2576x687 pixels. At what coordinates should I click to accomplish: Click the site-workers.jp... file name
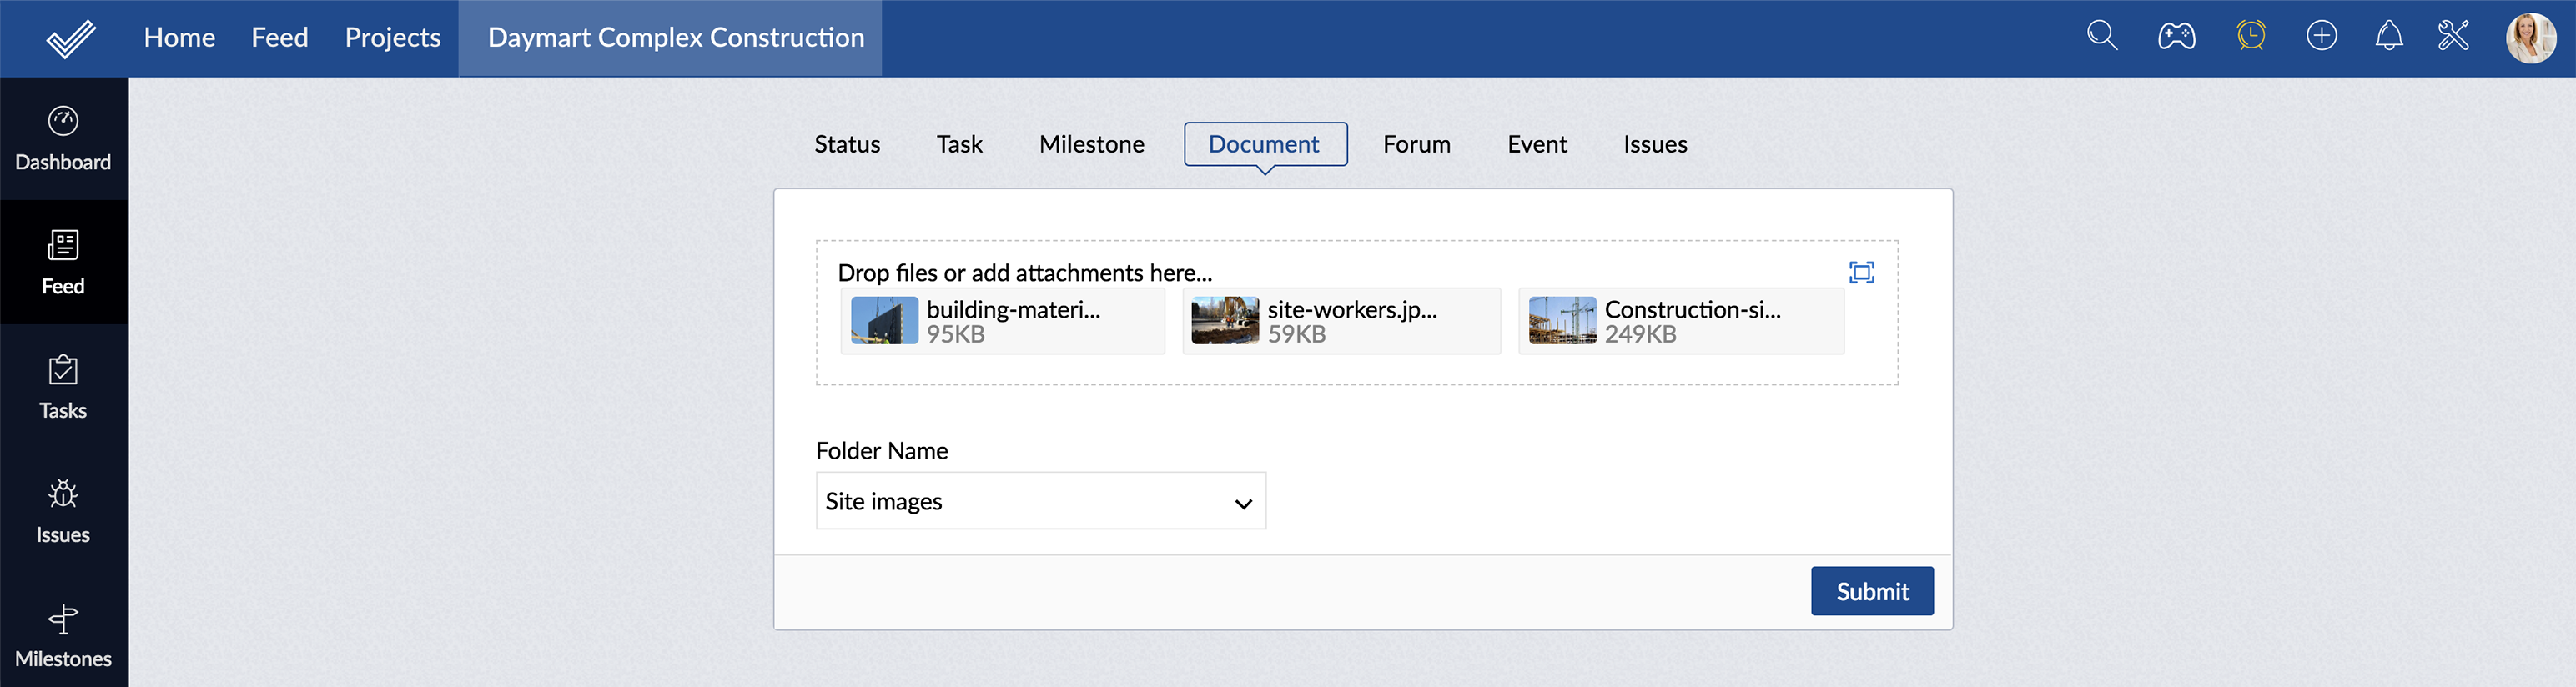[x=1351, y=310]
